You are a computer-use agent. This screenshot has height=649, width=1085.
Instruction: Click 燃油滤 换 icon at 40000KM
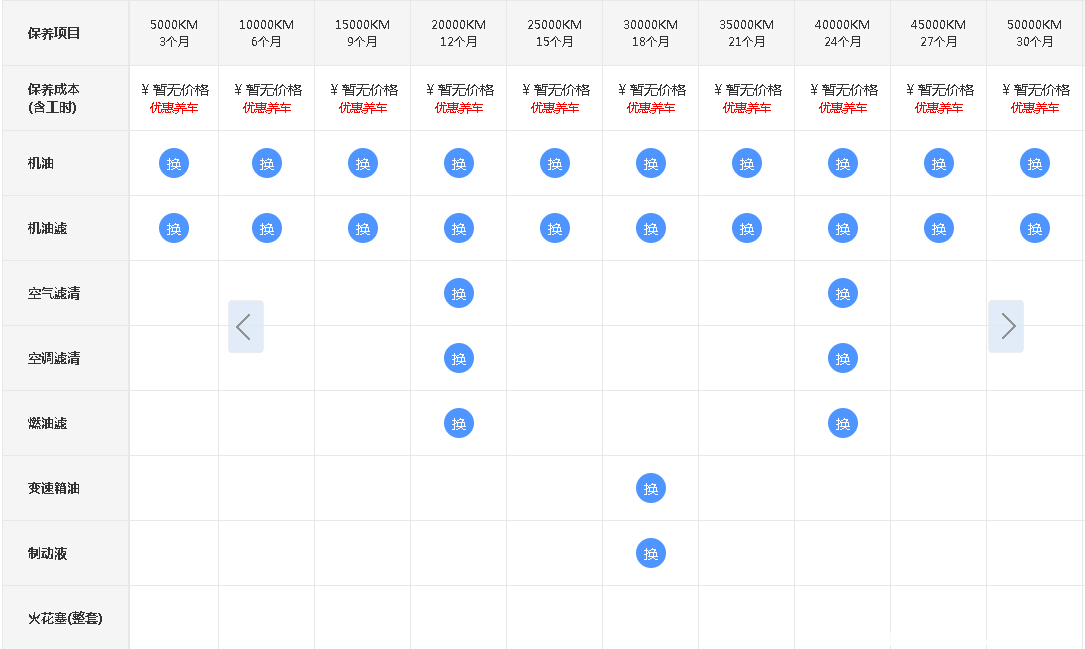coord(843,423)
